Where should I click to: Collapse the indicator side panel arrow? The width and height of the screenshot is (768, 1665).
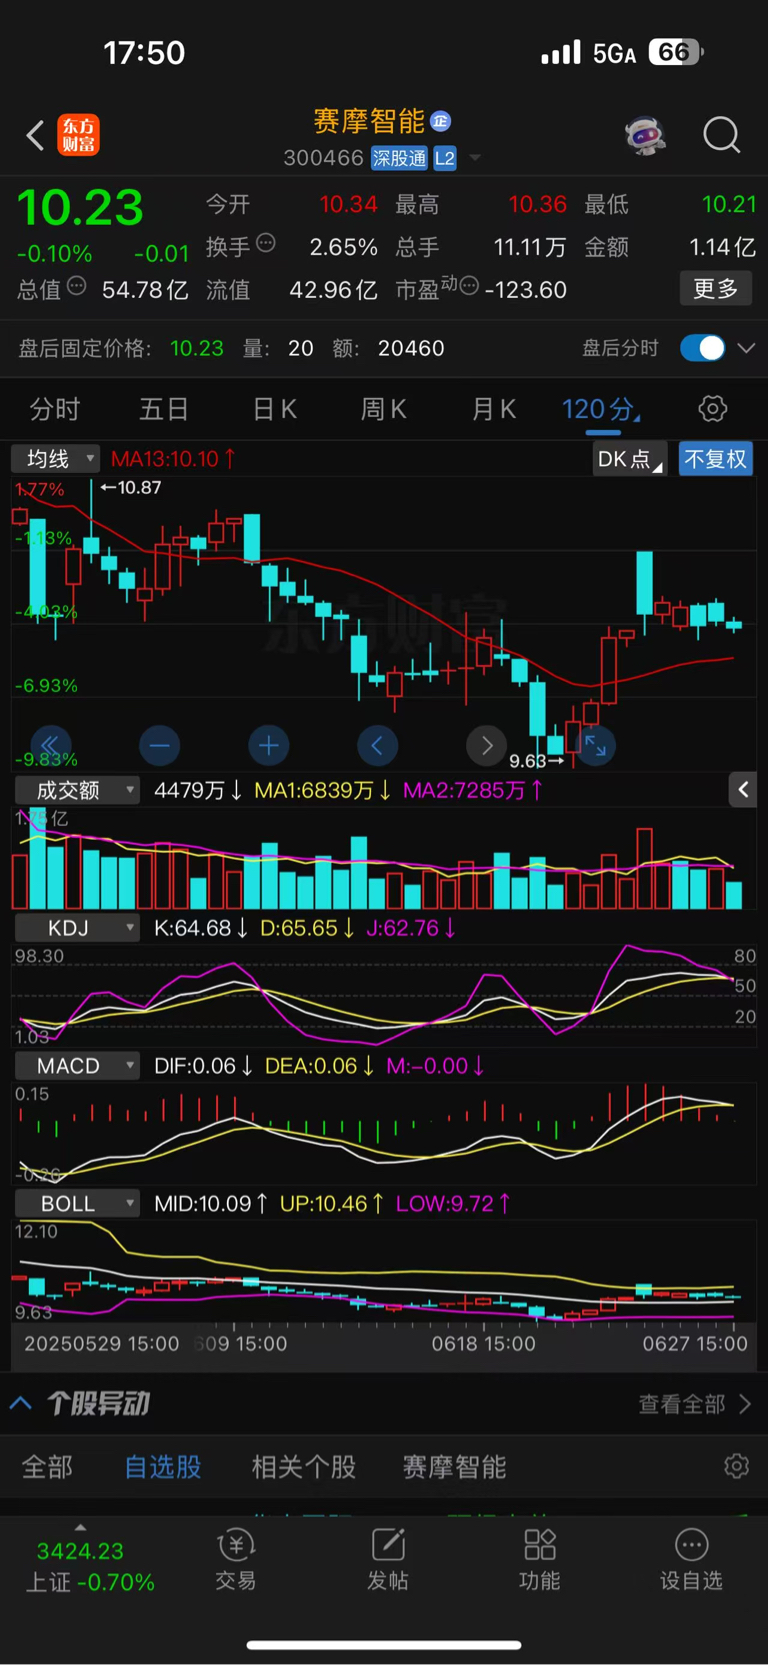click(x=742, y=790)
